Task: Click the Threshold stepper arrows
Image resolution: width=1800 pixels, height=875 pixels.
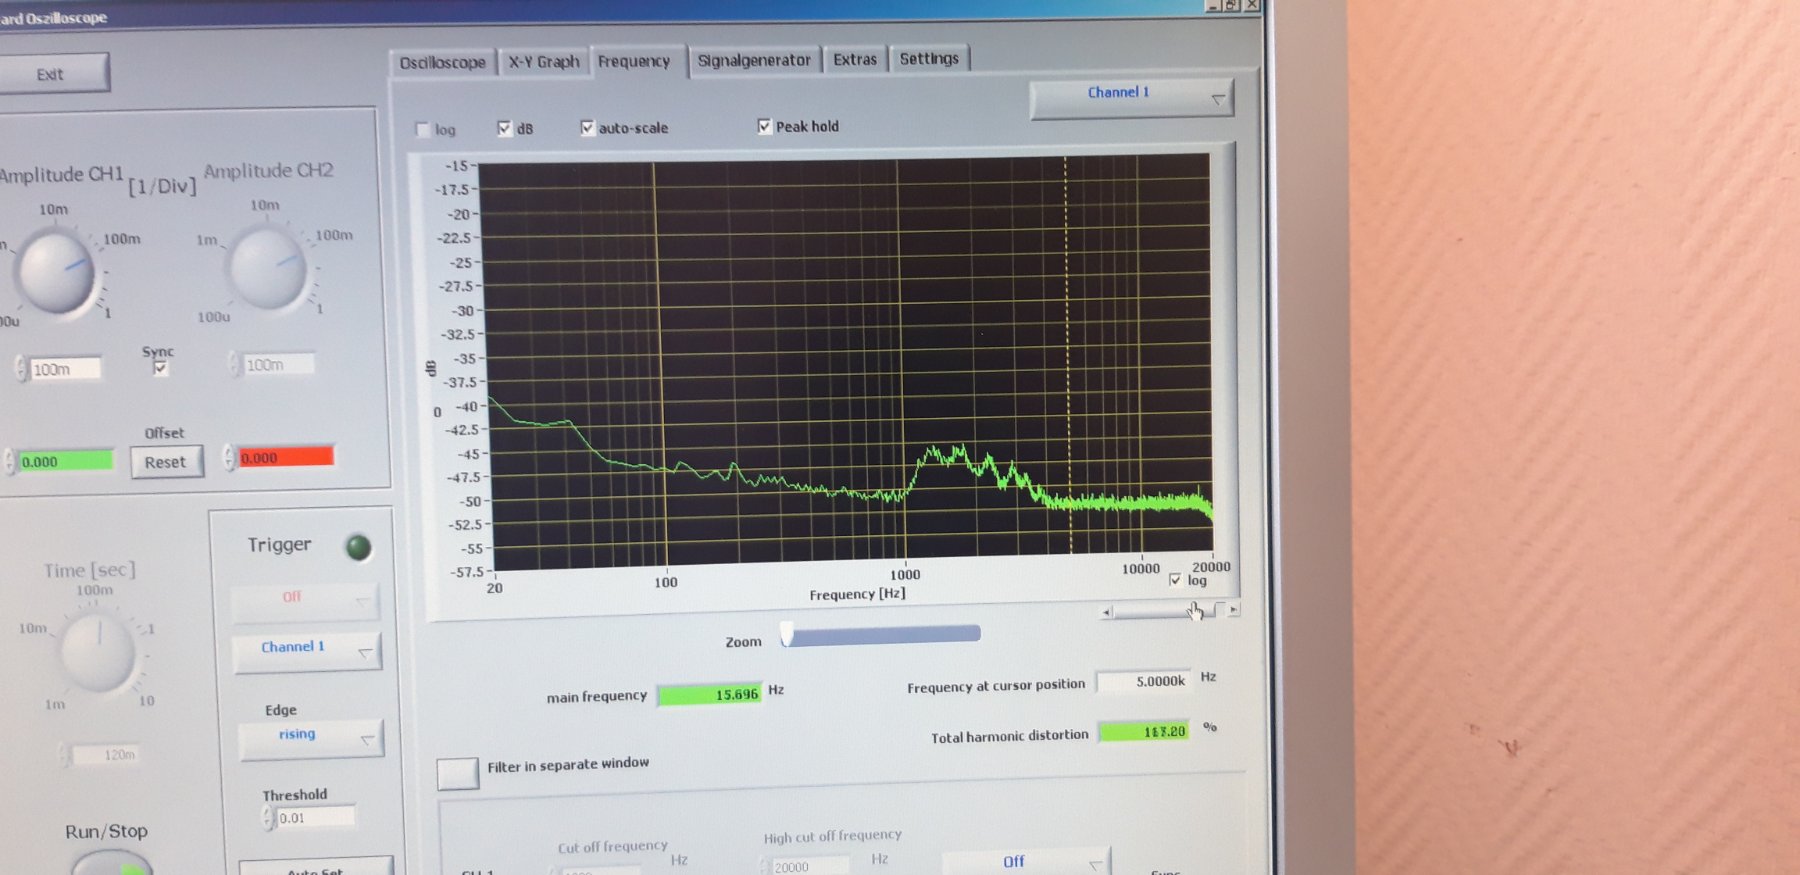Action: point(268,818)
